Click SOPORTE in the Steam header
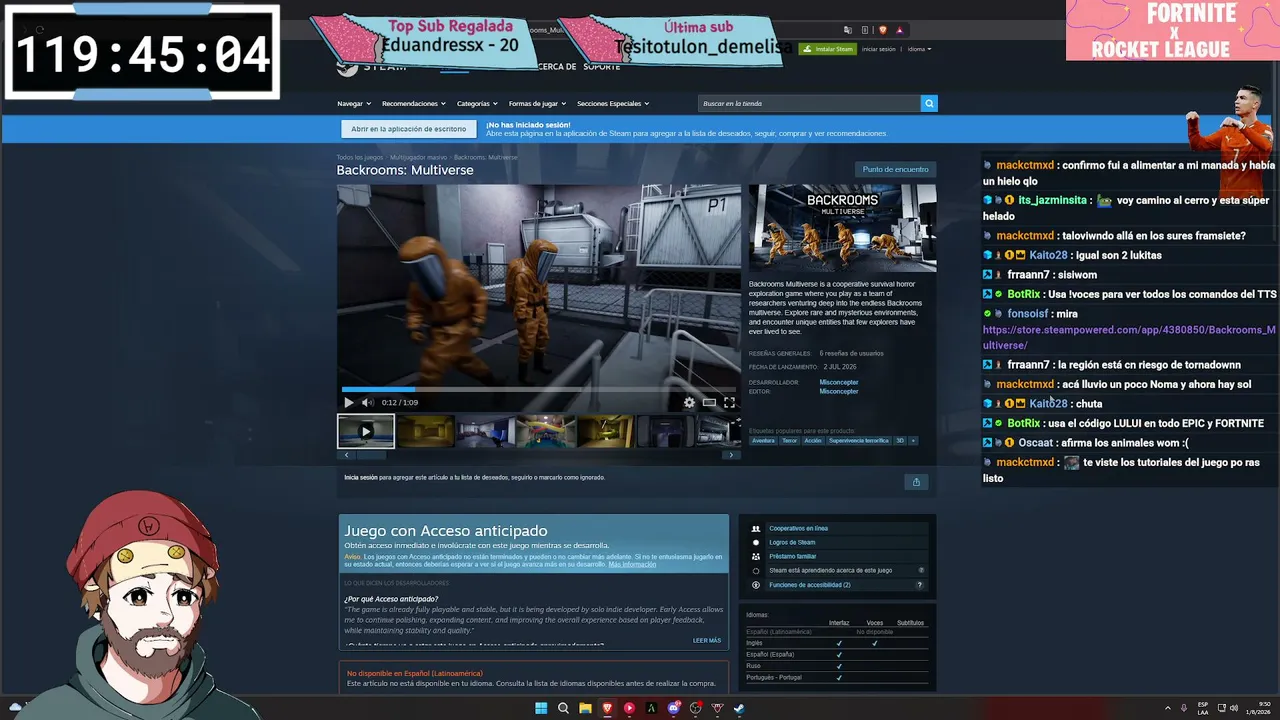The height and width of the screenshot is (720, 1280). click(x=601, y=67)
